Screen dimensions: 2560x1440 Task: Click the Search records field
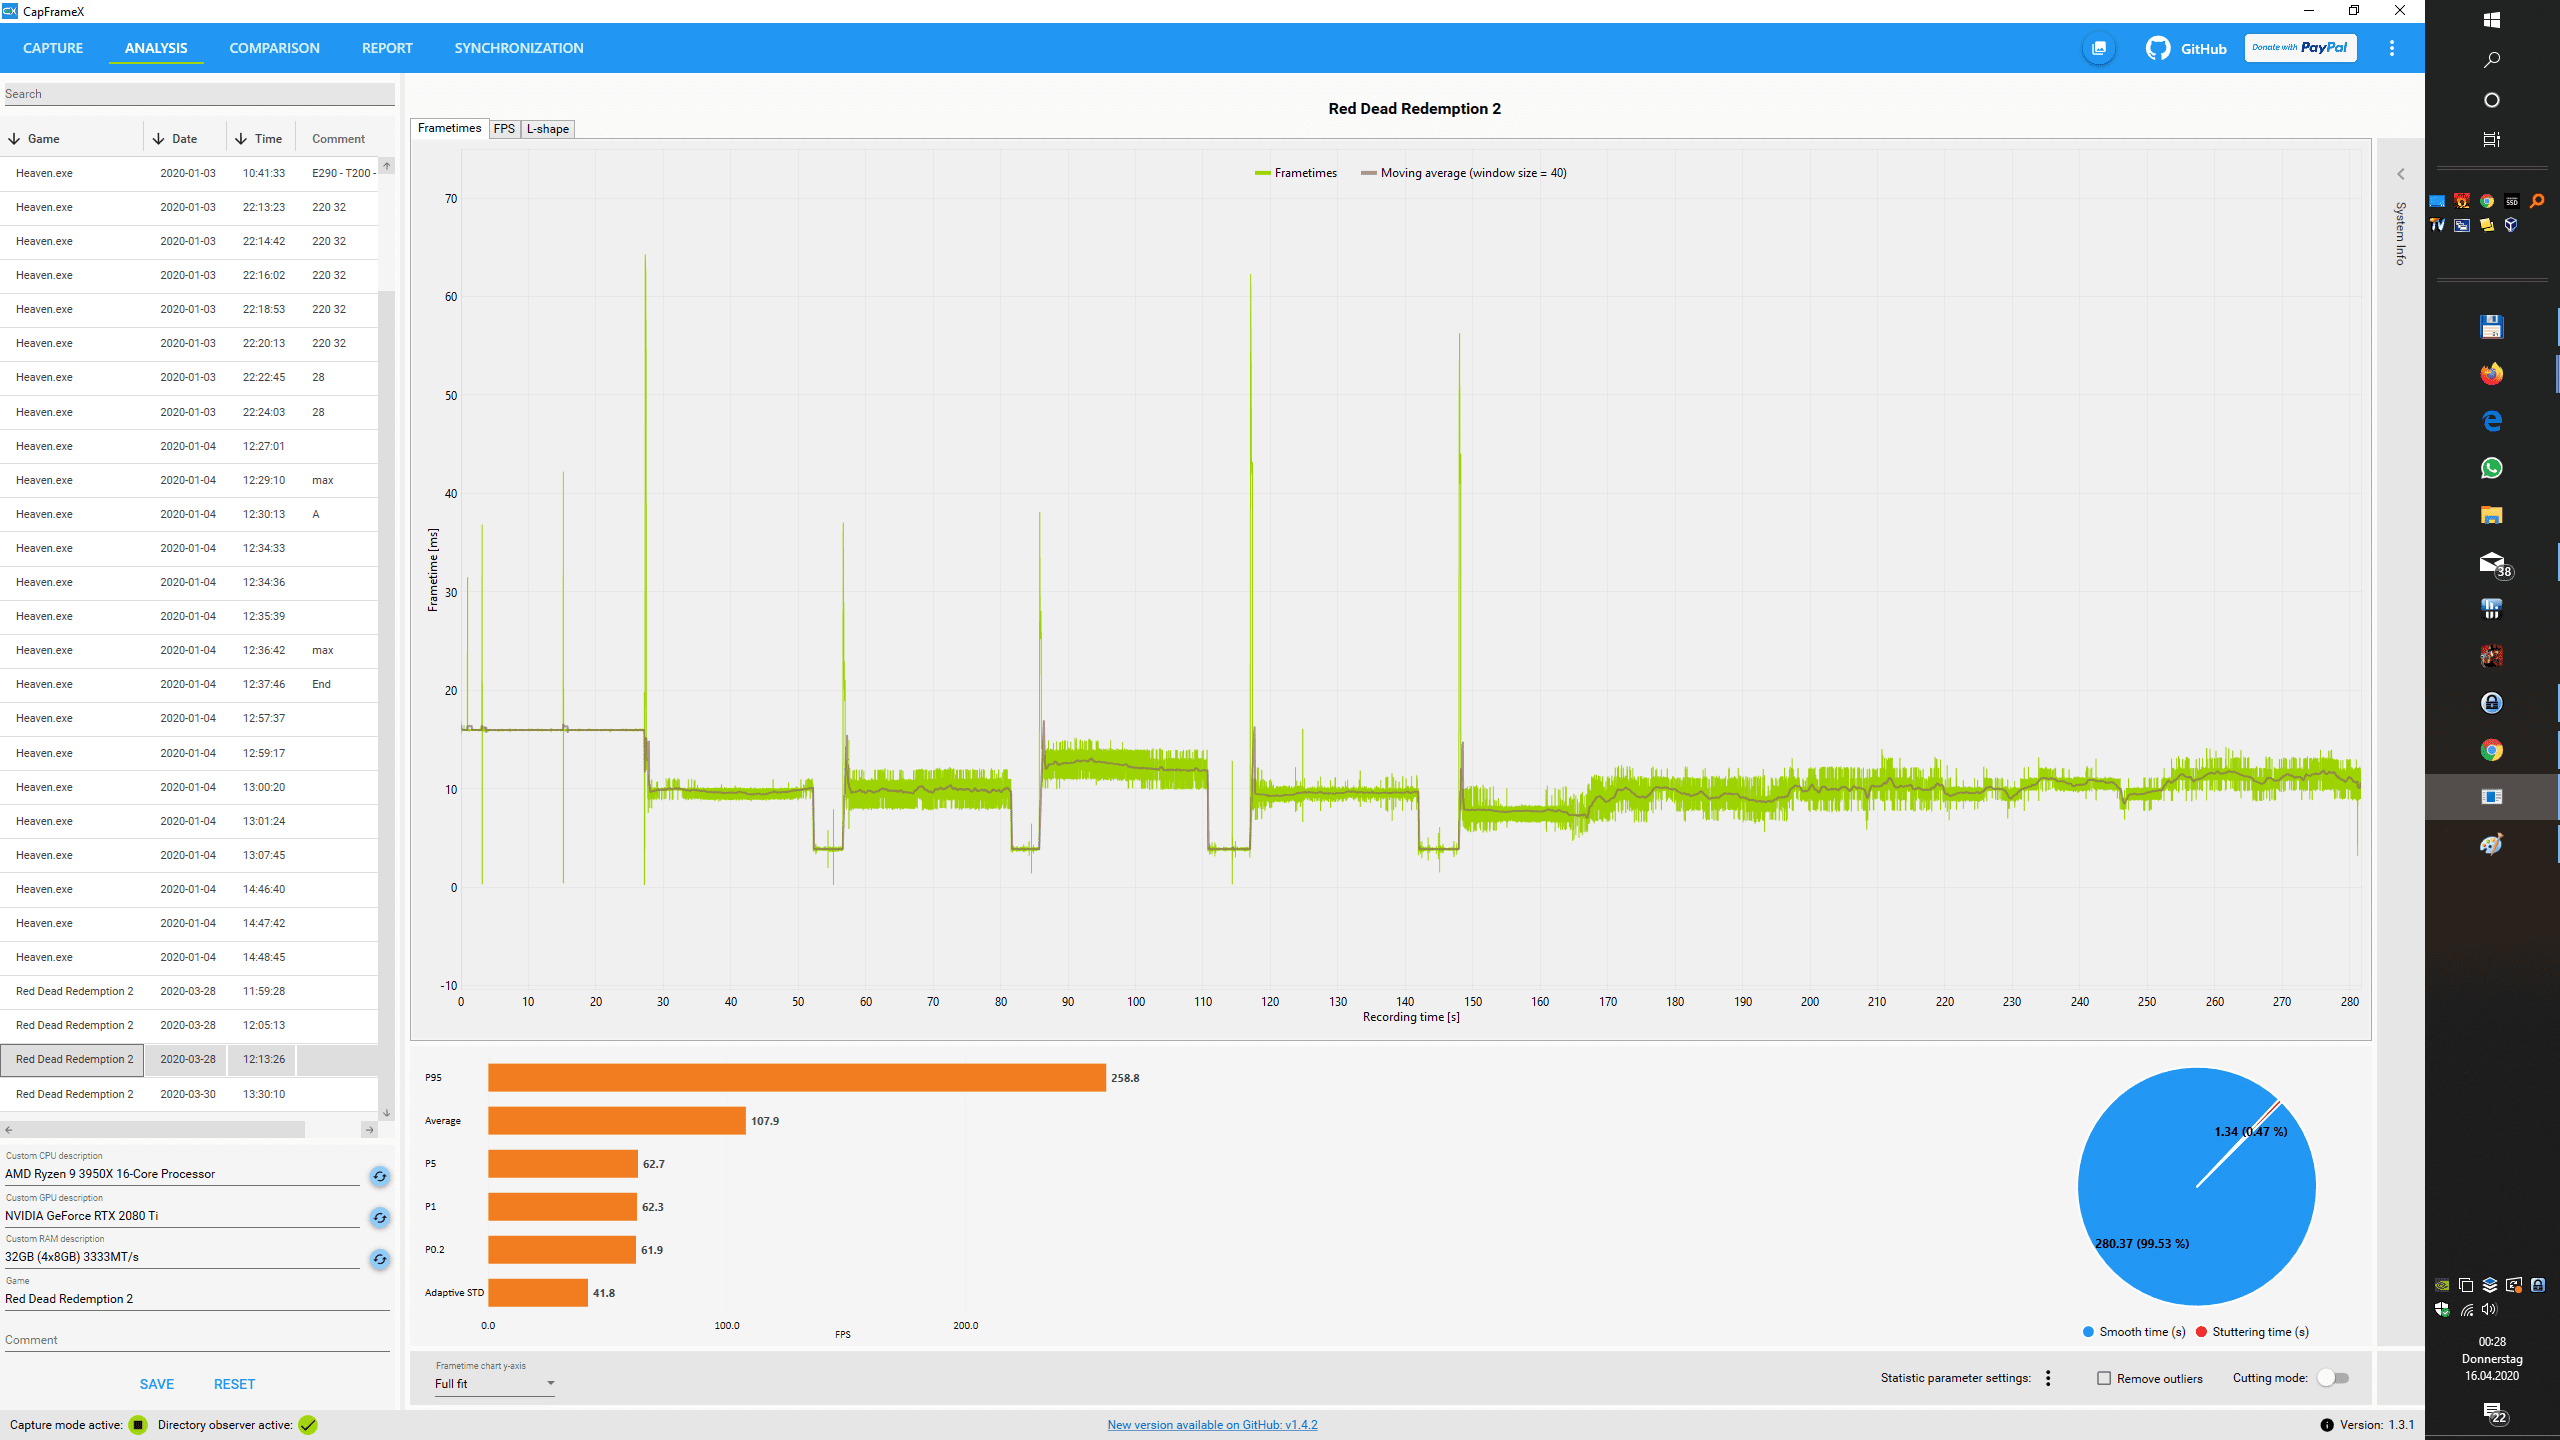click(x=198, y=94)
